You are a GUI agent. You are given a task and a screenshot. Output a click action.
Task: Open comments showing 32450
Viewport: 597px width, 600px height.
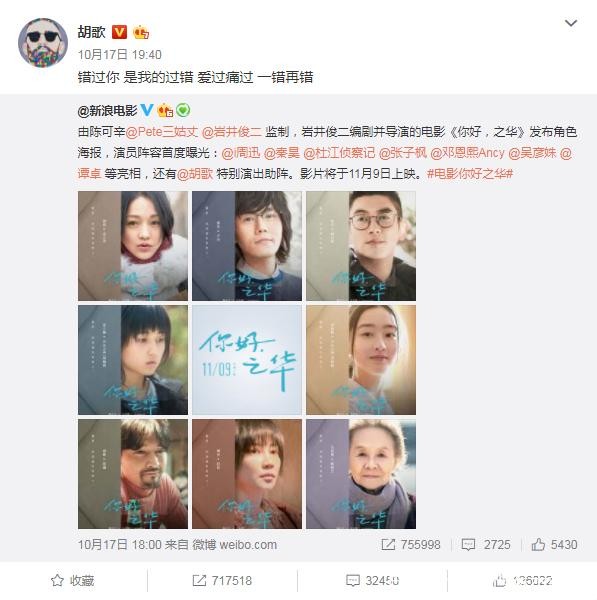tap(352, 580)
